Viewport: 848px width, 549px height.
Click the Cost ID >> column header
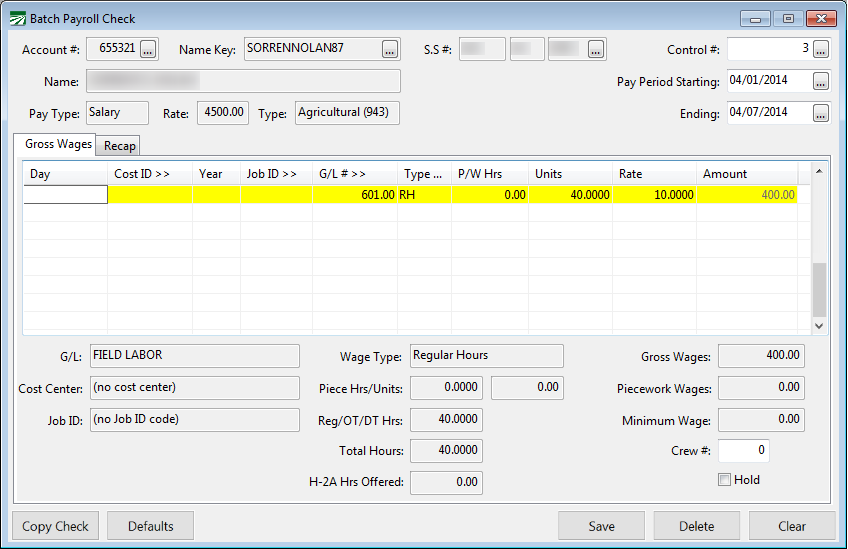pos(150,174)
